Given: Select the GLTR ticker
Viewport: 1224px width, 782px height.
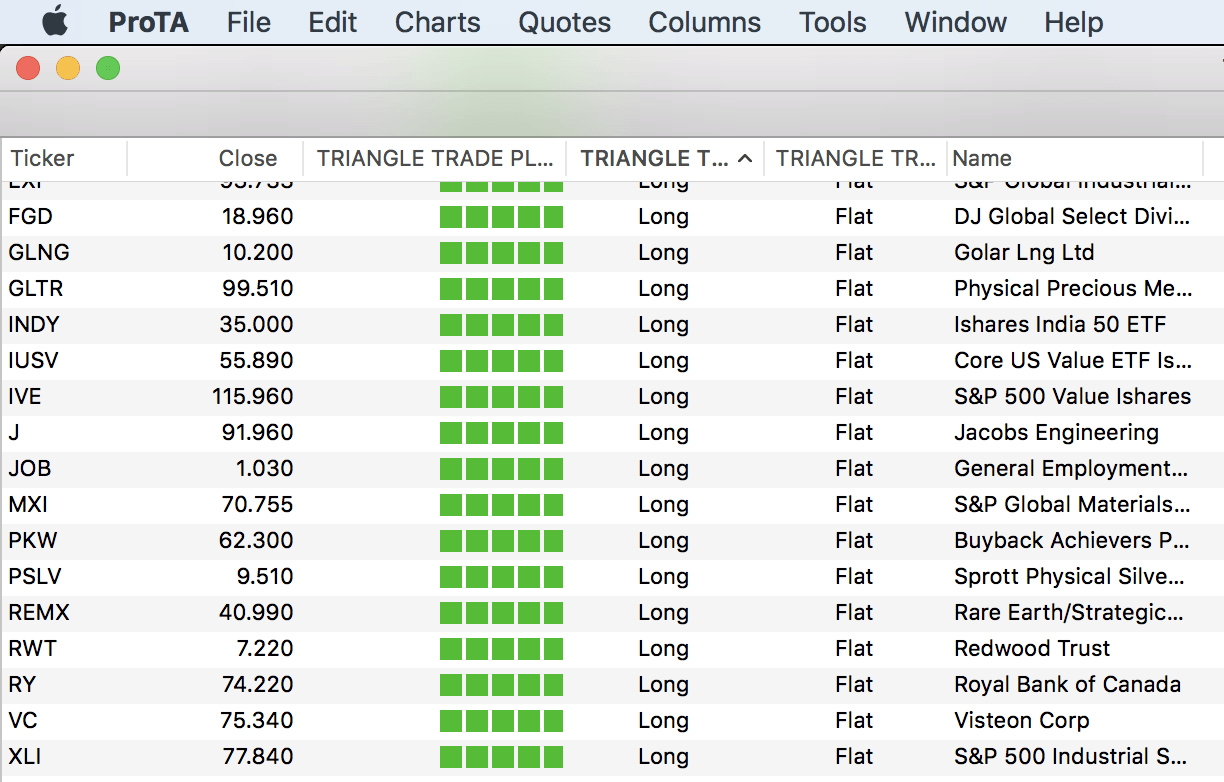Looking at the screenshot, I should pos(36,288).
